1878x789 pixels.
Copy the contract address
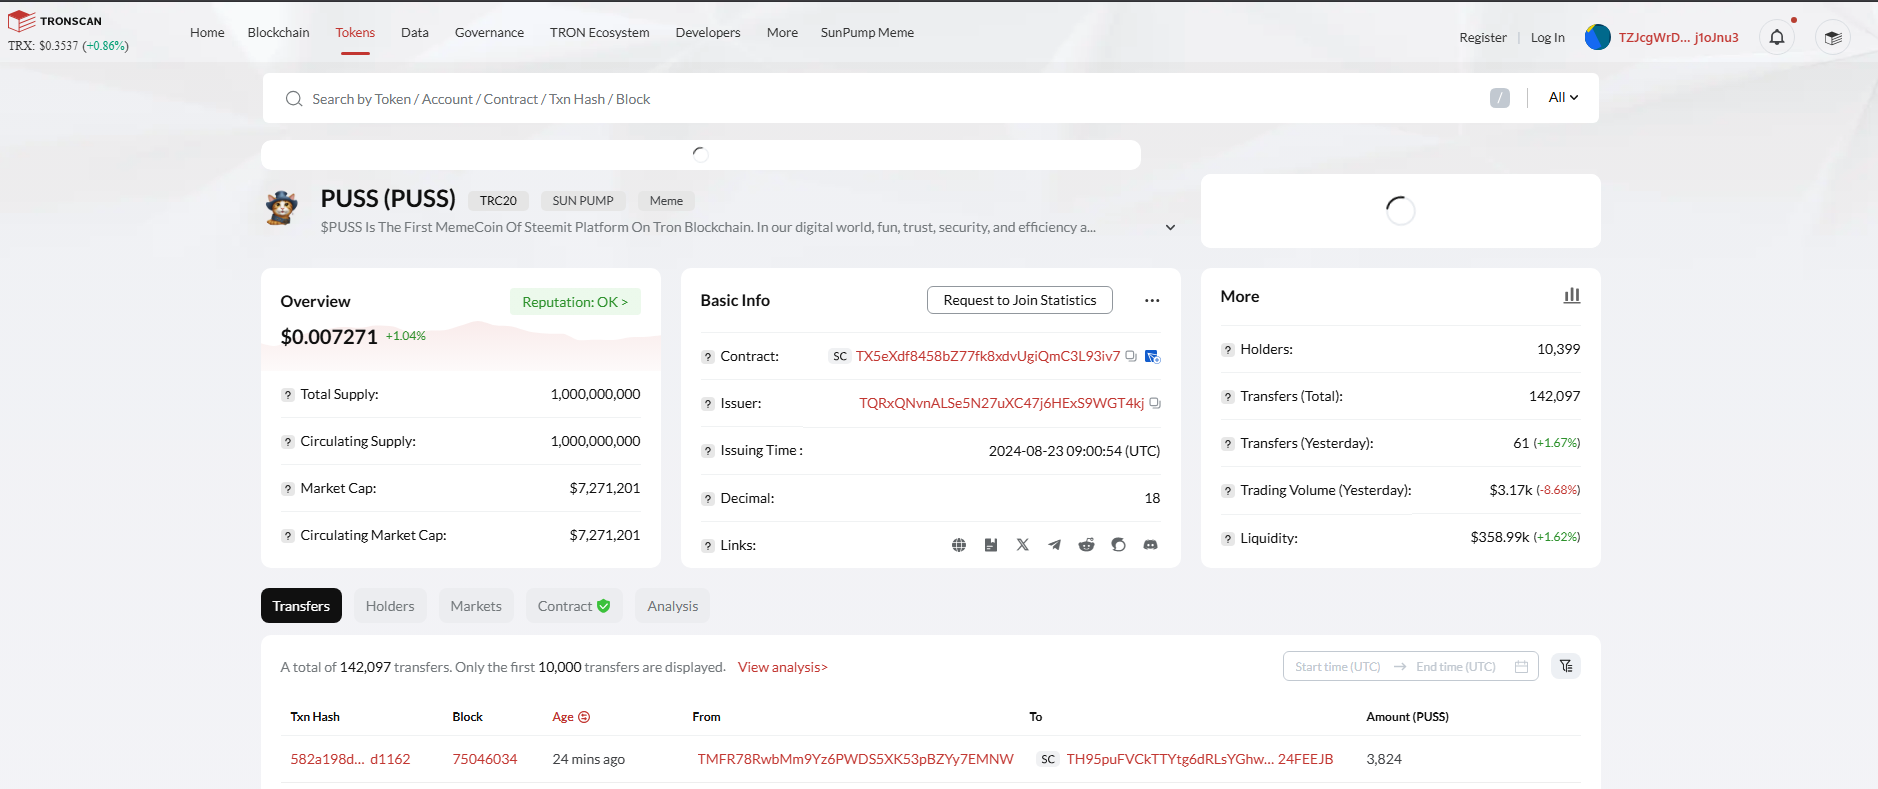1131,356
